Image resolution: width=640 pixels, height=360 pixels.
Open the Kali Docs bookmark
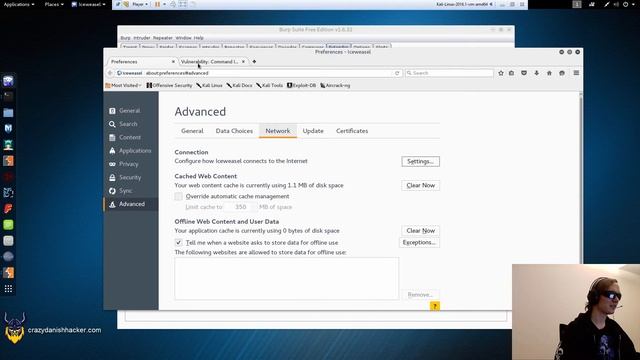pos(240,85)
